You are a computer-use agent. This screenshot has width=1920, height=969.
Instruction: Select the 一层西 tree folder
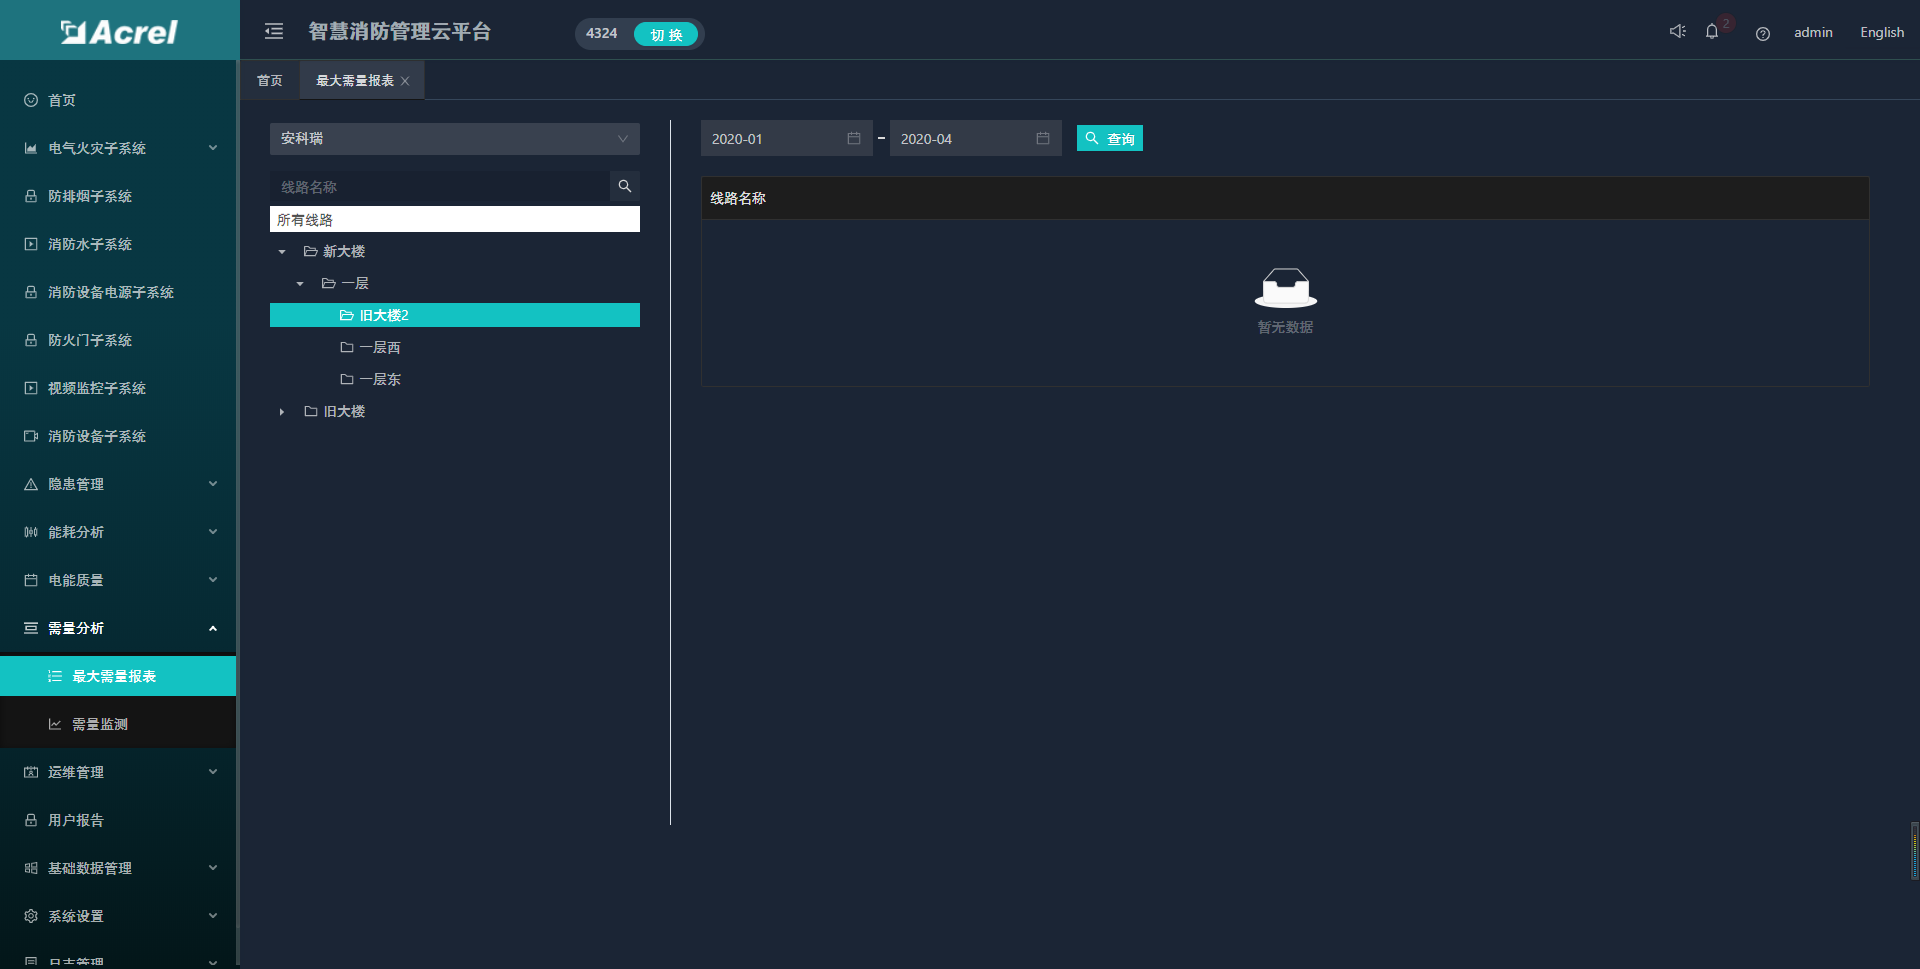coord(370,348)
